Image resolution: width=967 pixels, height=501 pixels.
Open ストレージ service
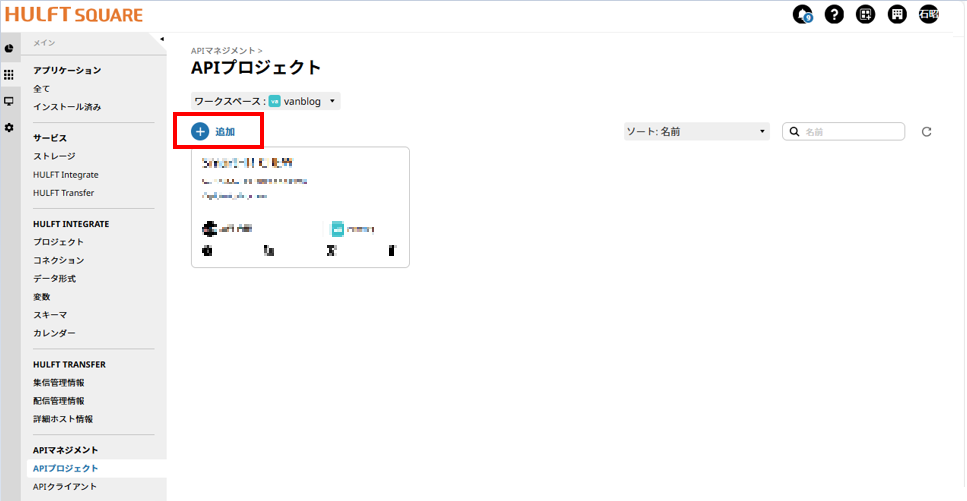click(54, 156)
